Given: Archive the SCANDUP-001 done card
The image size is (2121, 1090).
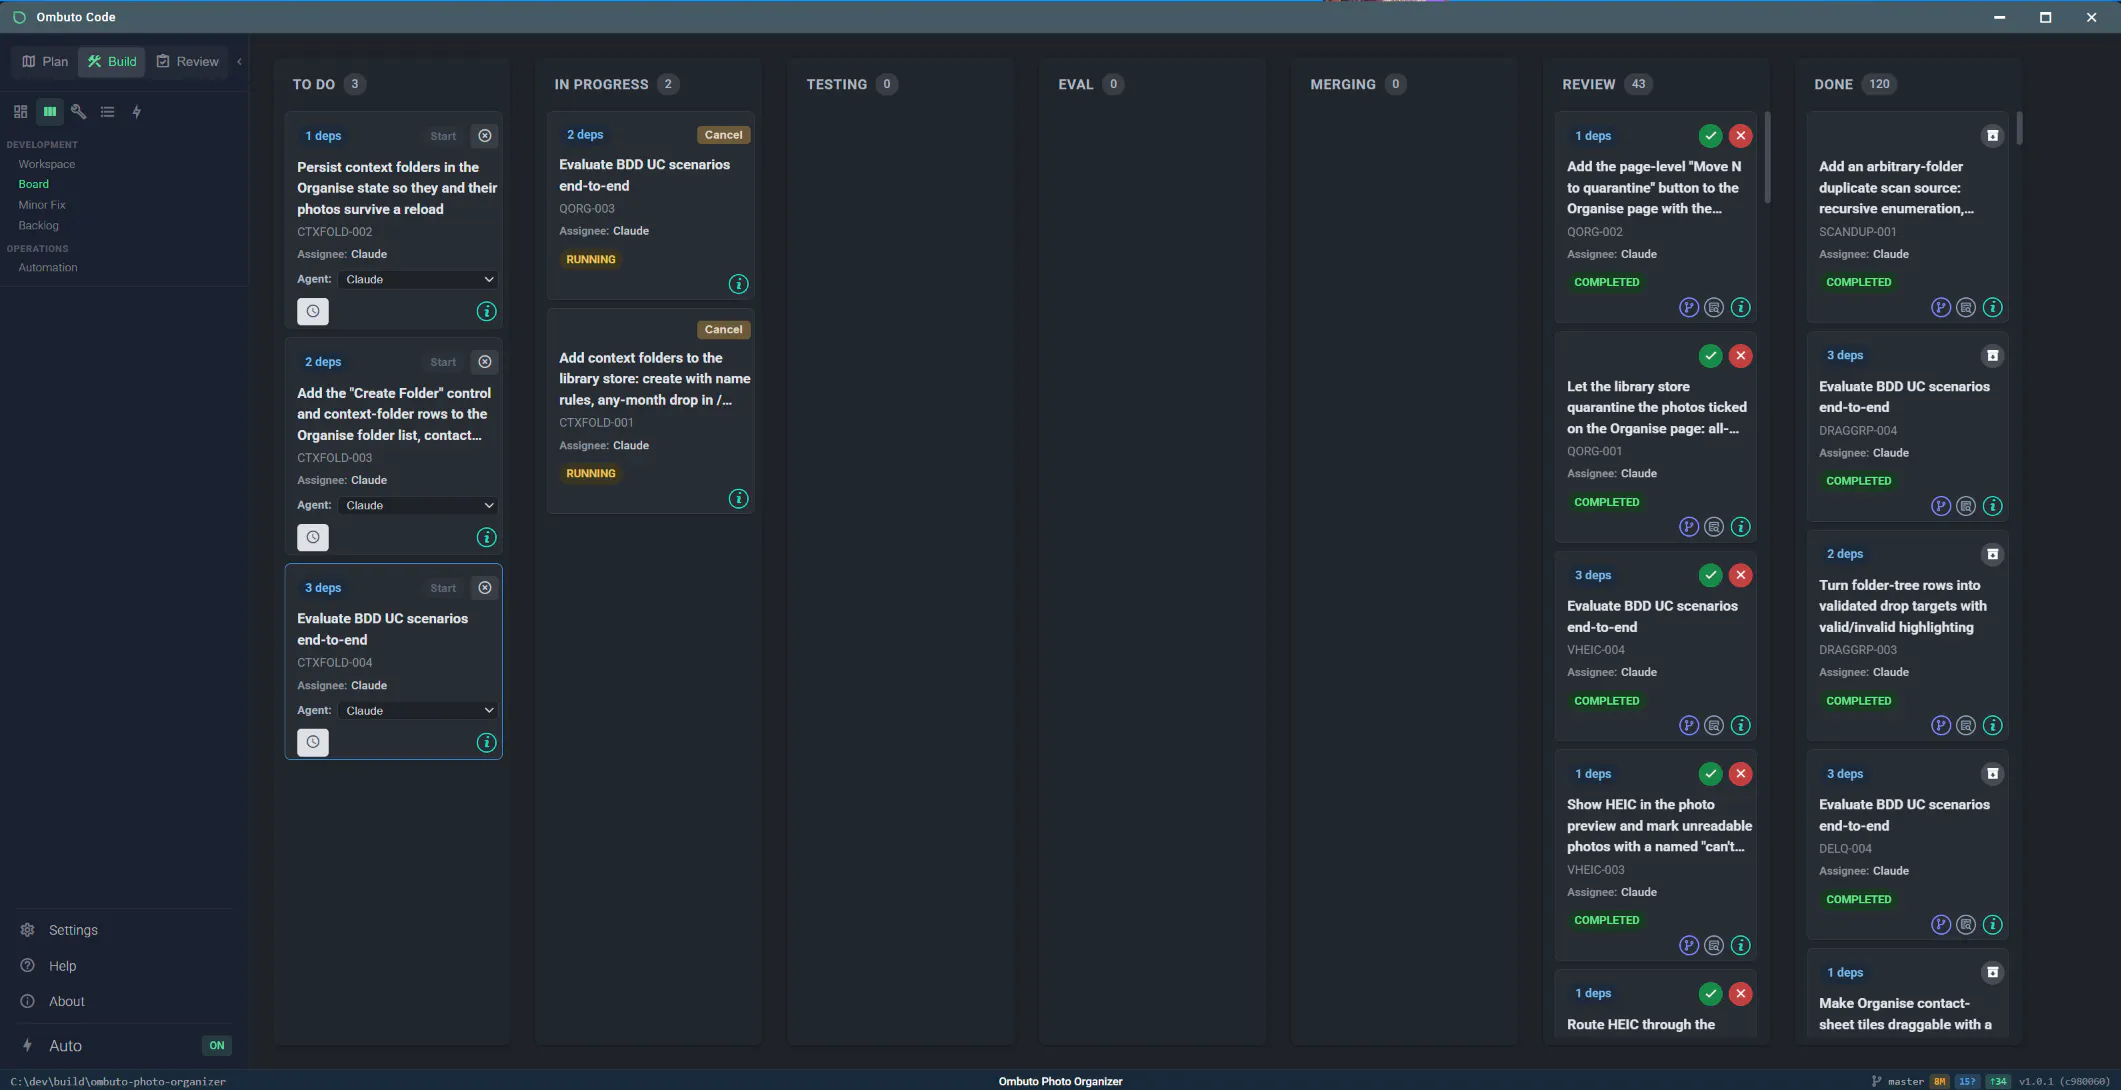Looking at the screenshot, I should pos(1992,136).
